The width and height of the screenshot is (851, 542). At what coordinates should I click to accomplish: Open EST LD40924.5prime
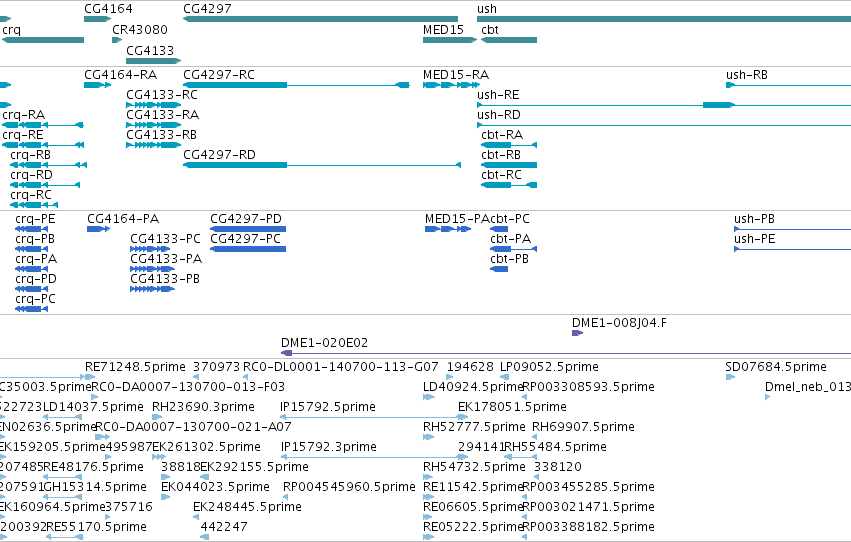pyautogui.click(x=473, y=387)
